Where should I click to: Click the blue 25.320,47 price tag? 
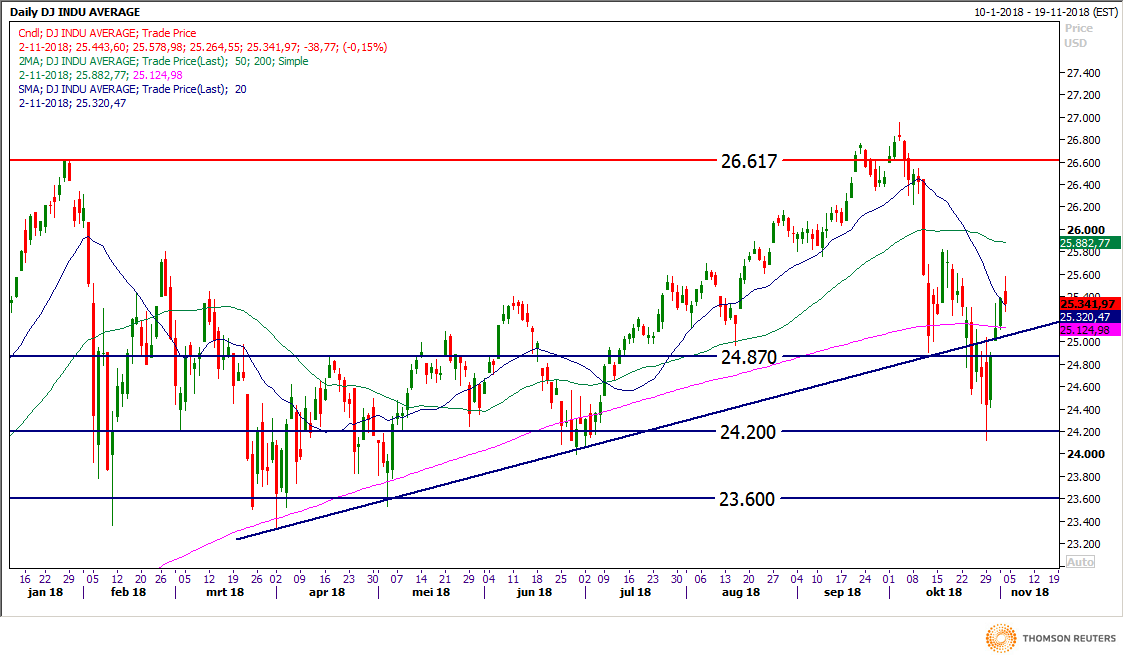click(x=1088, y=317)
